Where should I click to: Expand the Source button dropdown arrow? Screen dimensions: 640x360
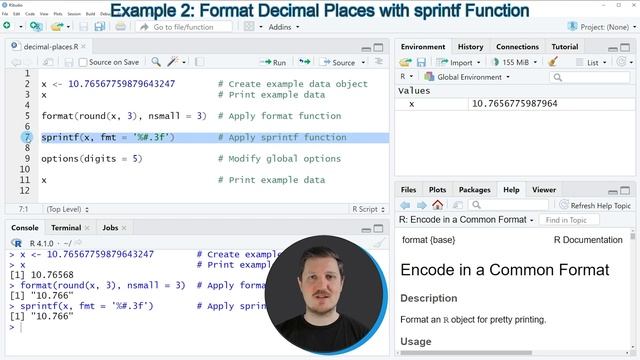coord(363,62)
